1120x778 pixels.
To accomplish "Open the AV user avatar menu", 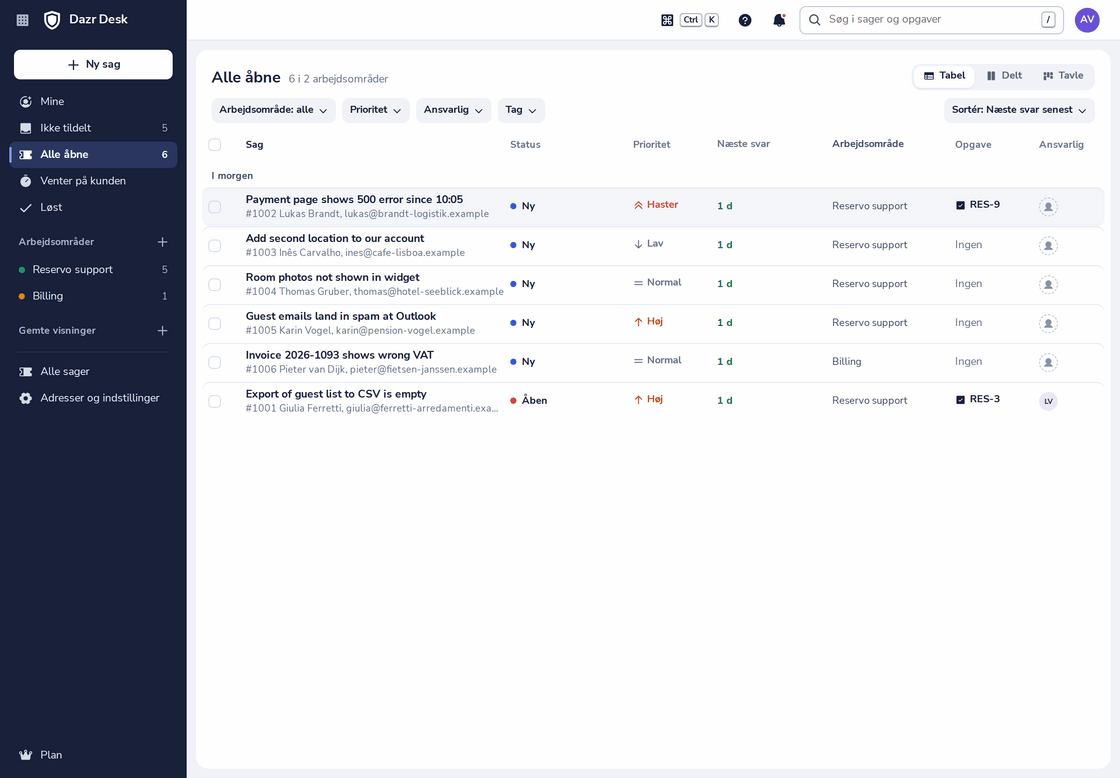I will point(1087,20).
